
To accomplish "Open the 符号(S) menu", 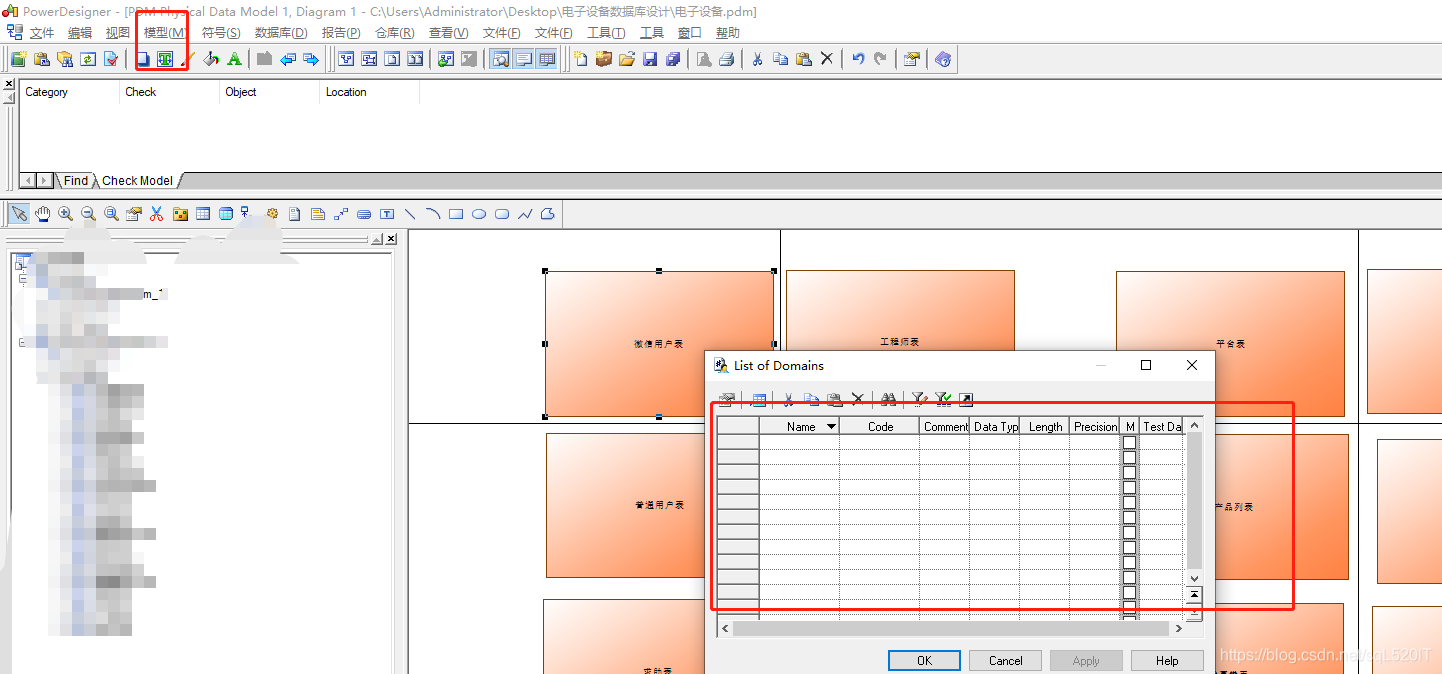I will tap(221, 33).
